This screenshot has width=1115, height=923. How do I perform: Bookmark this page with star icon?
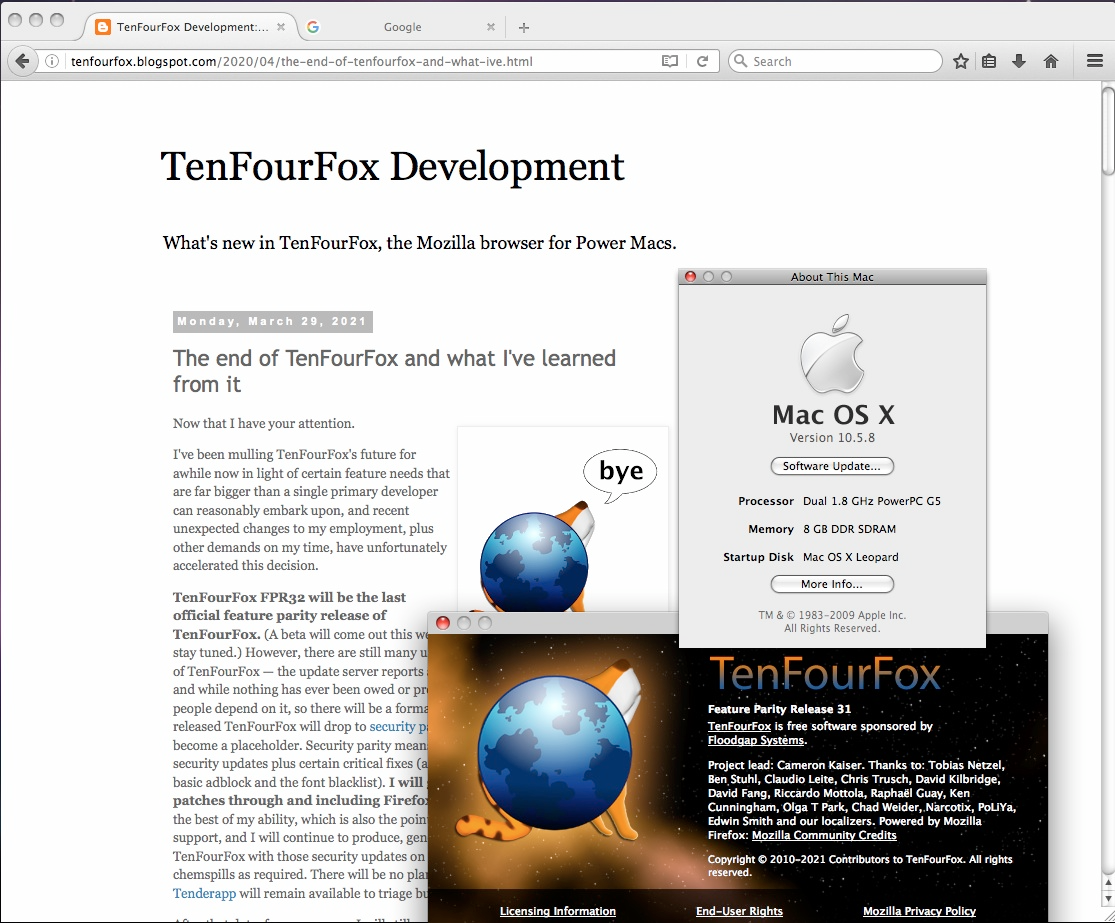[x=961, y=61]
